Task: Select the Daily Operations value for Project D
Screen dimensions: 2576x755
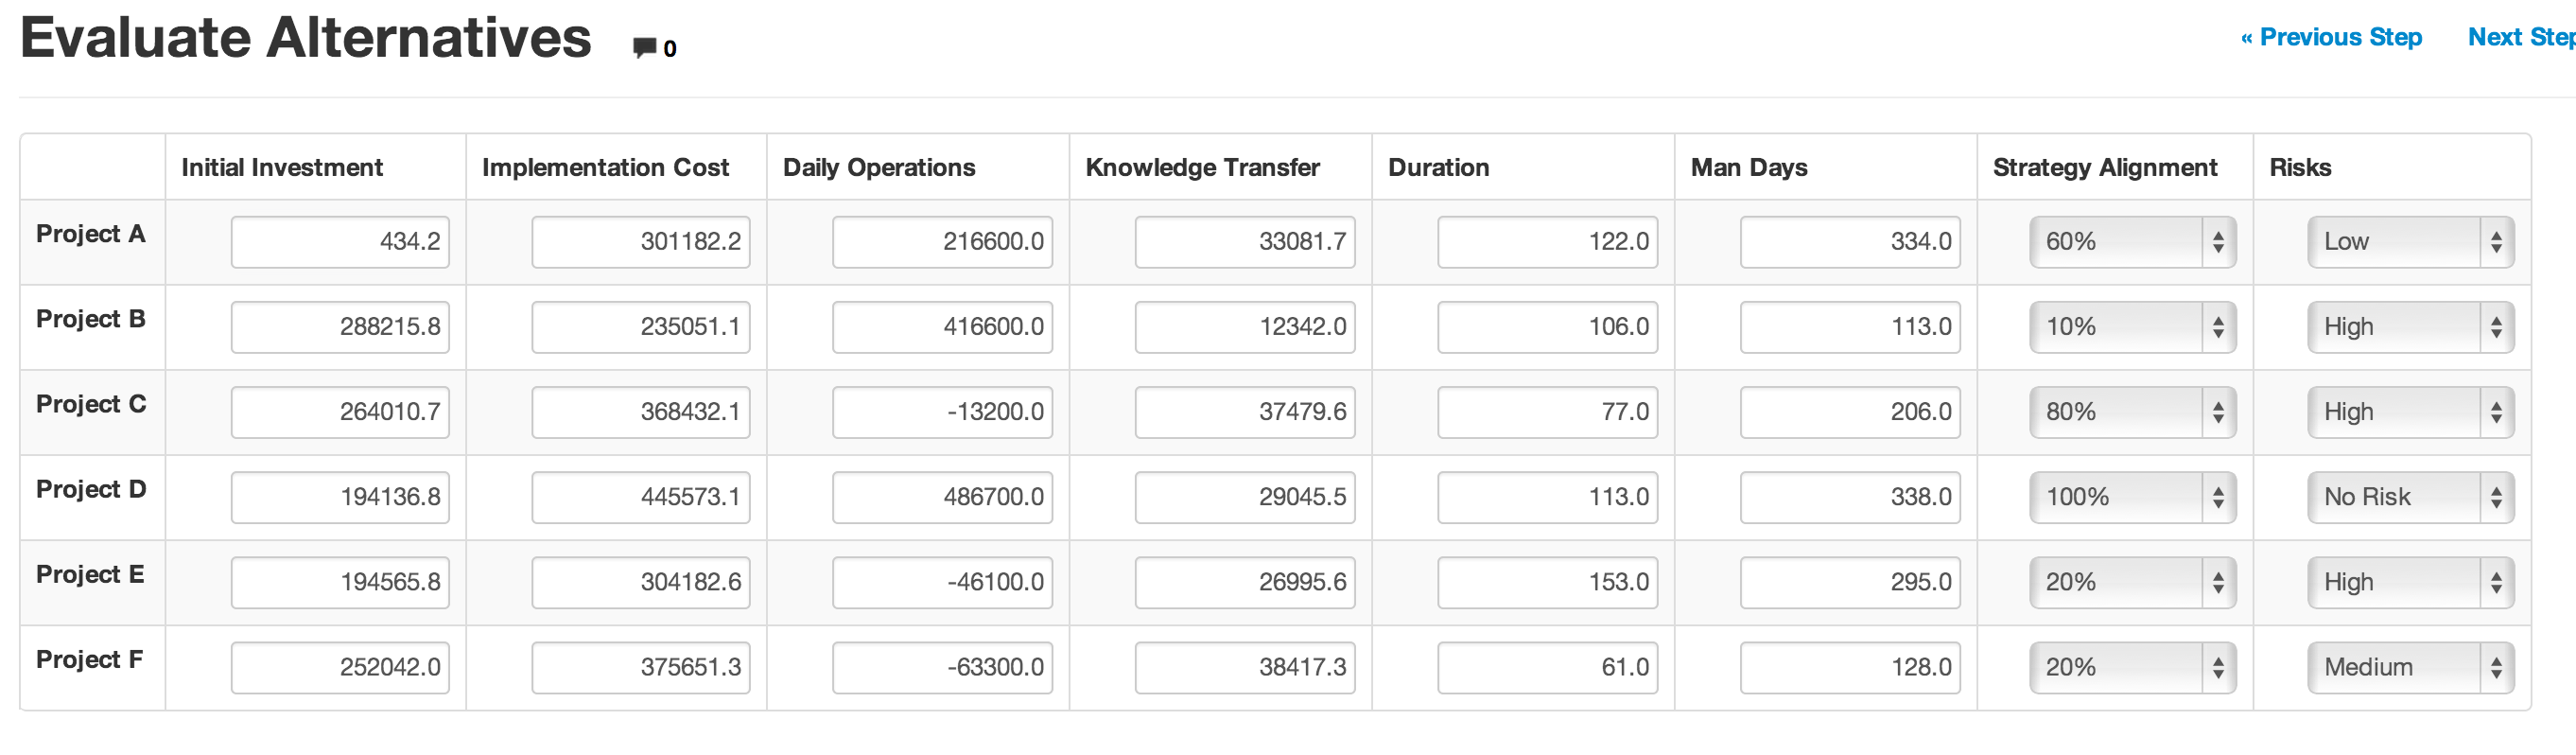Action: [942, 496]
